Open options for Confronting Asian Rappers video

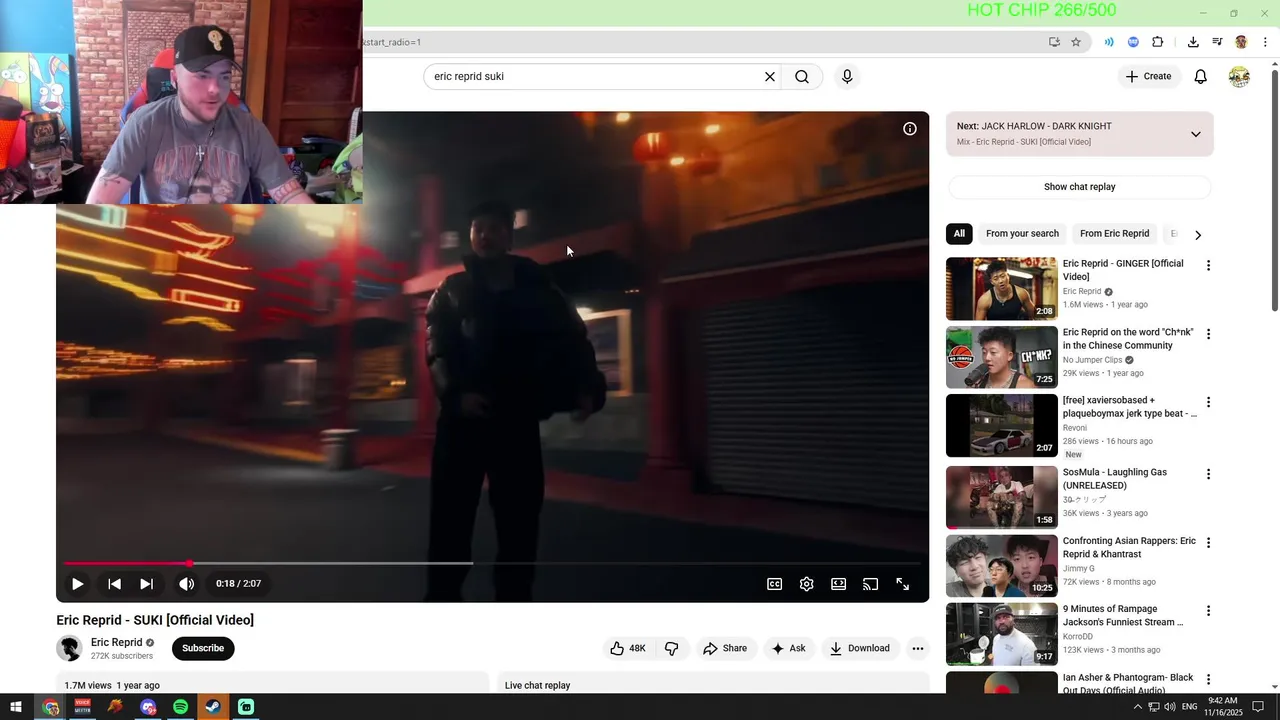tap(1208, 543)
